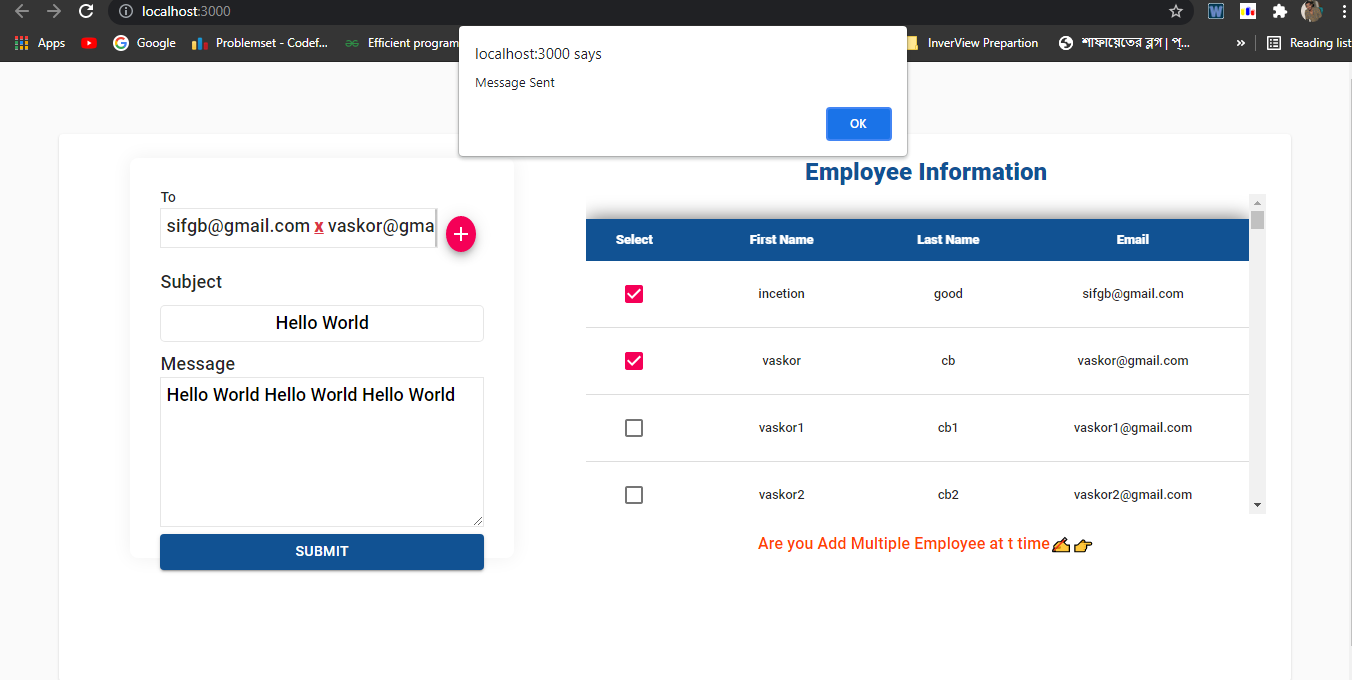Click the pointing finger emoji after the orange text
The height and width of the screenshot is (680, 1352).
tap(1084, 545)
